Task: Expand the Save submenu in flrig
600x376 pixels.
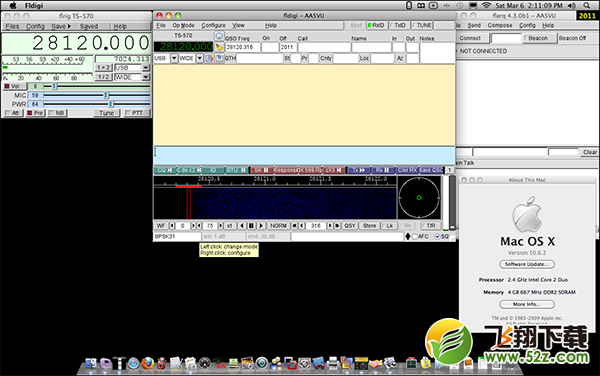Action: (x=61, y=26)
